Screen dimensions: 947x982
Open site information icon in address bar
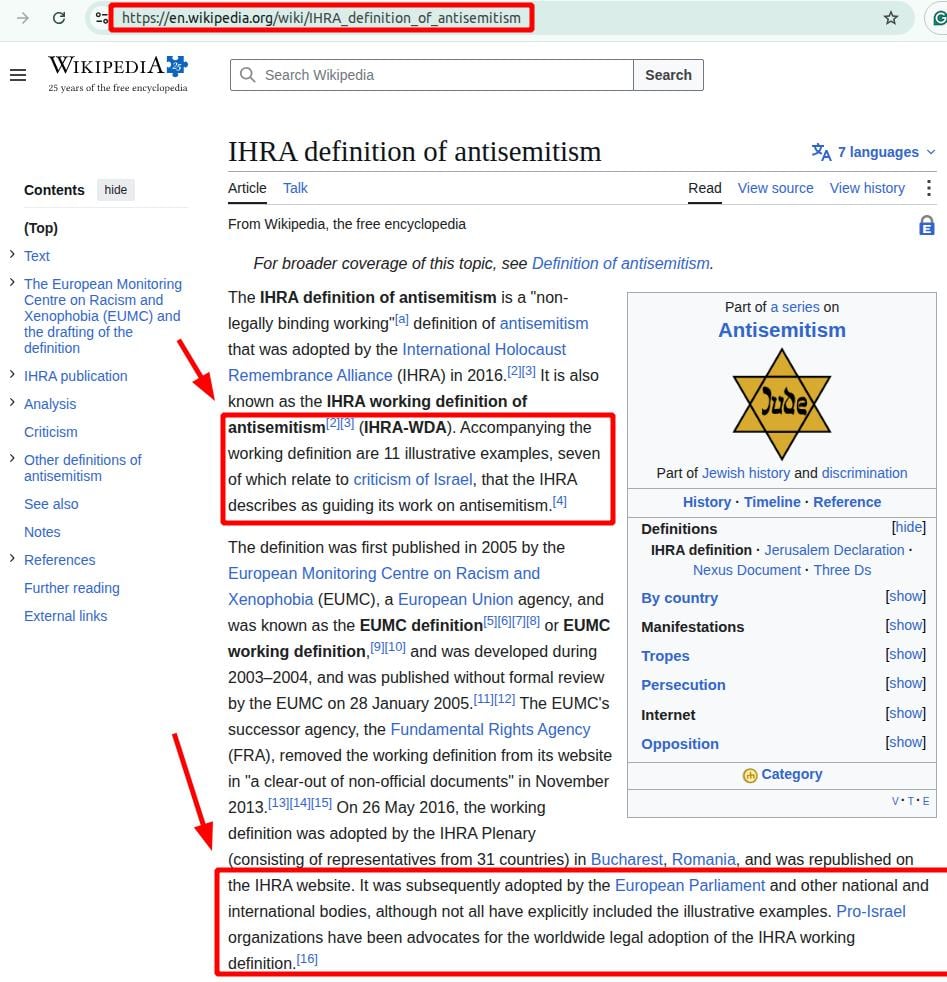(x=101, y=18)
